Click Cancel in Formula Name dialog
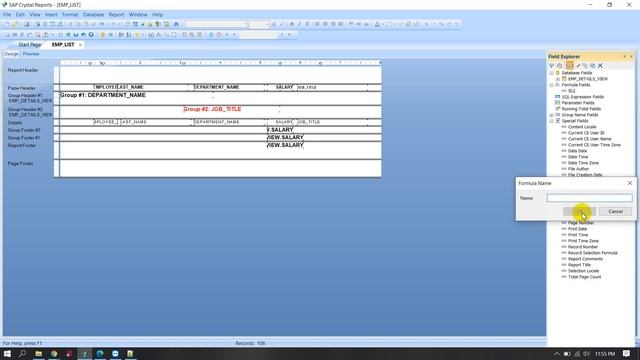The width and height of the screenshot is (640, 360). click(615, 211)
